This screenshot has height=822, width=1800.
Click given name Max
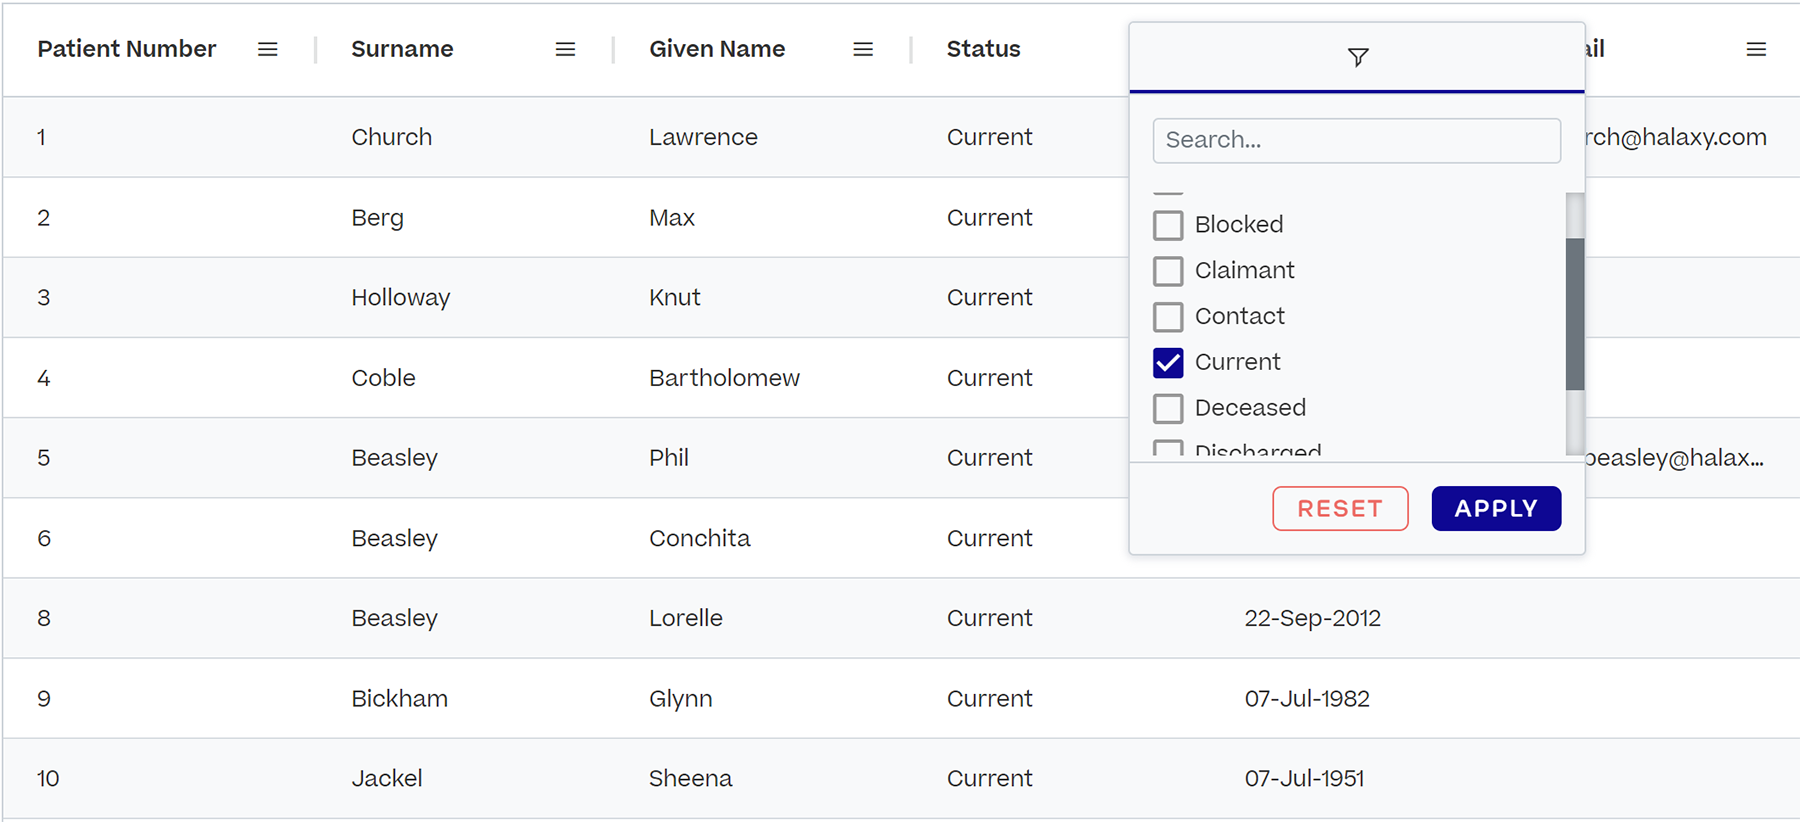point(672,218)
